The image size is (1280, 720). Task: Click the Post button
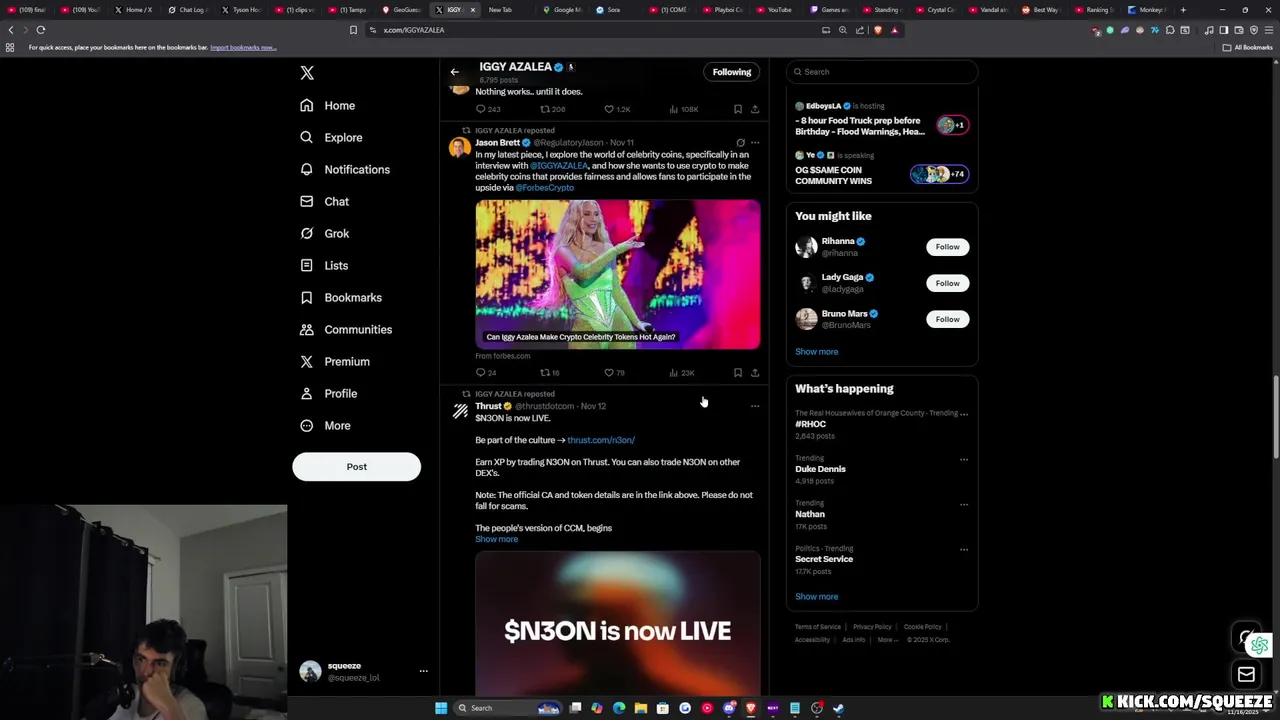[x=356, y=467]
